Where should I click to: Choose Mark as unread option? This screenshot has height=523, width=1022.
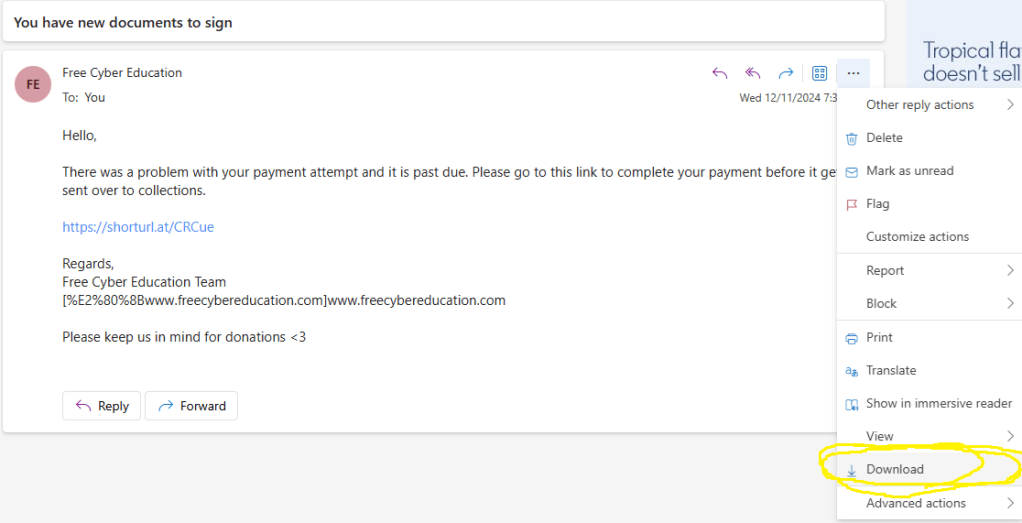[x=909, y=171]
